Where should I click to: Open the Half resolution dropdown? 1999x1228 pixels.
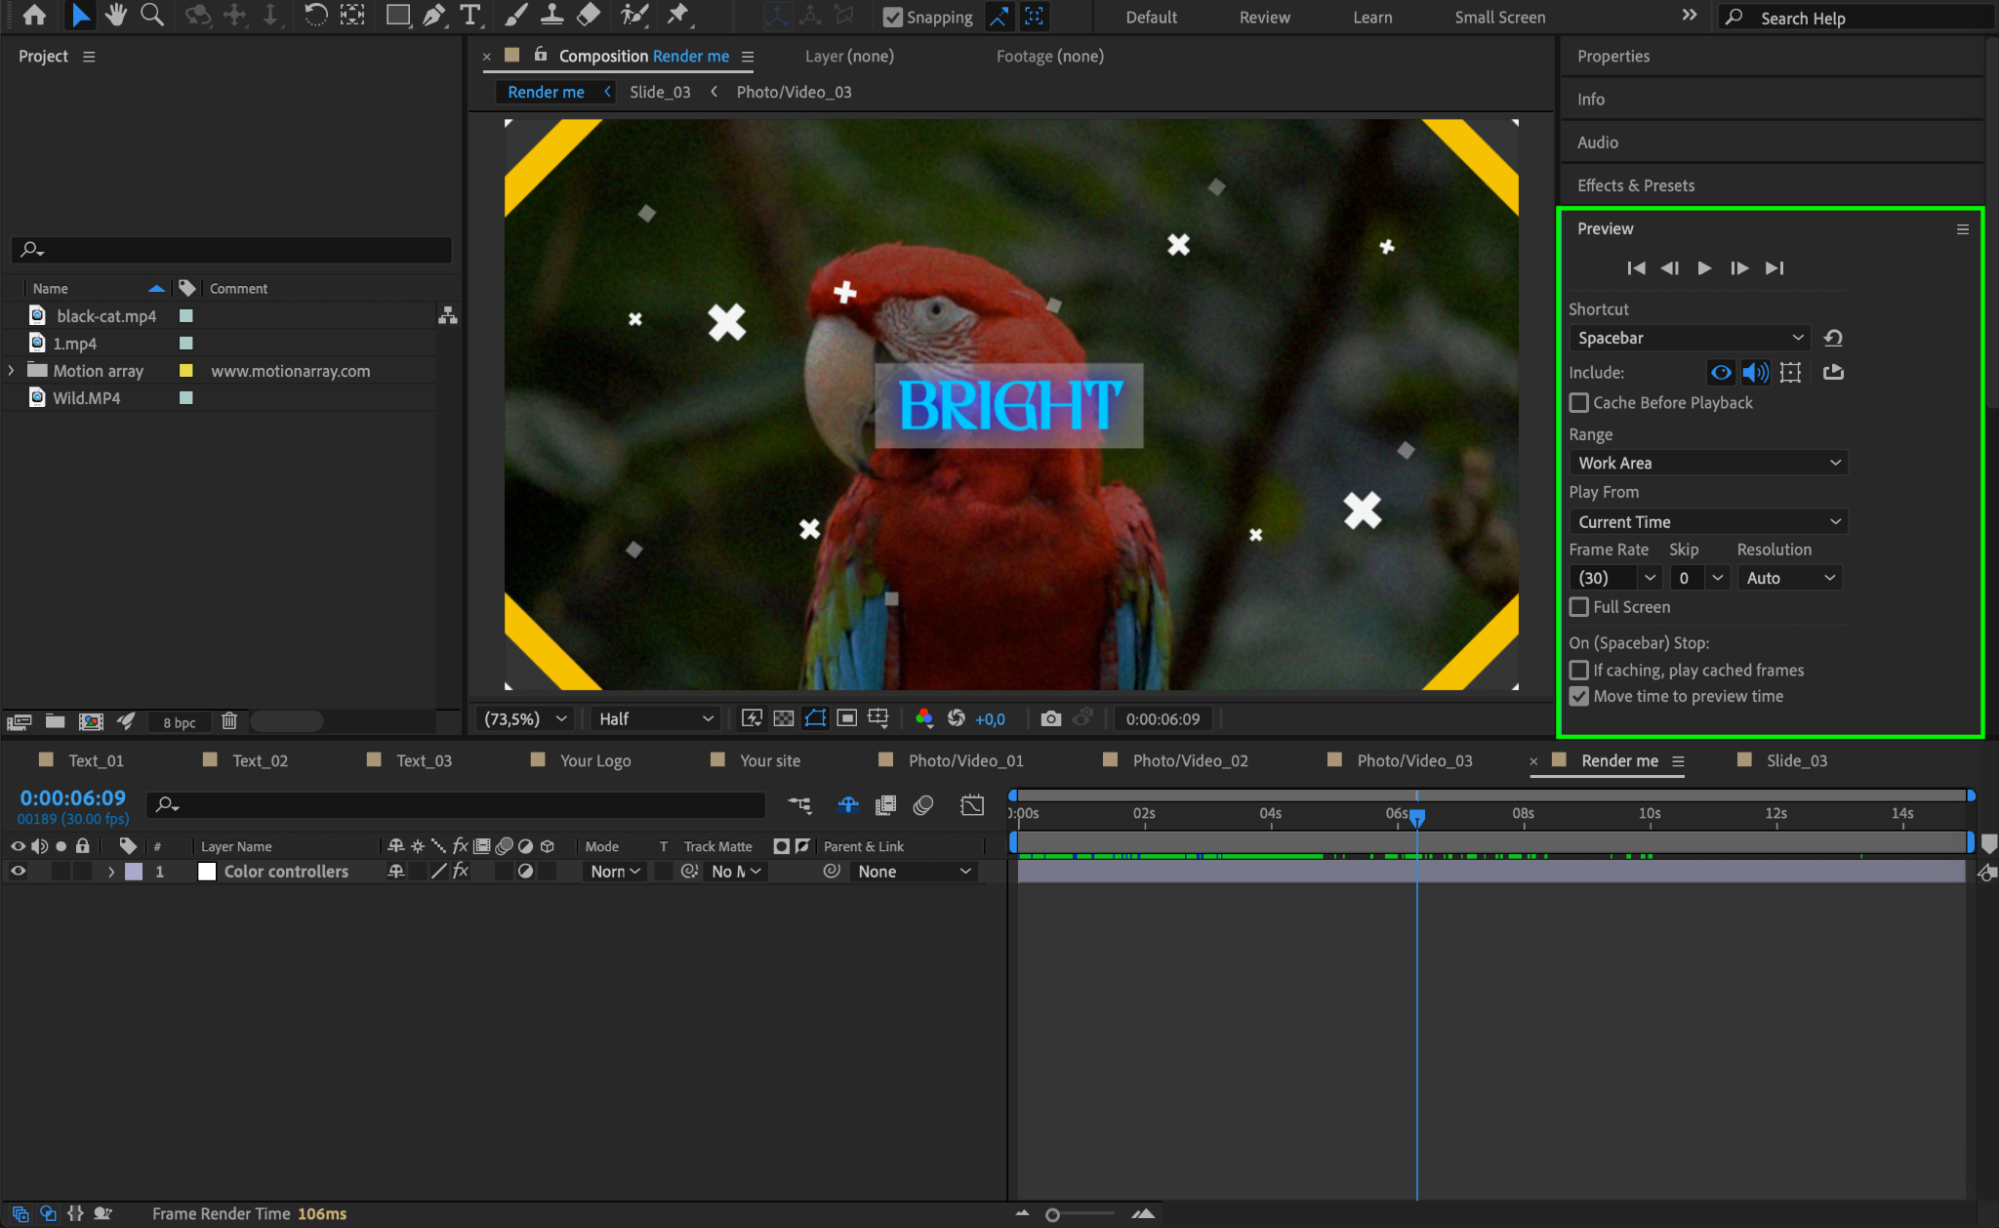(655, 719)
